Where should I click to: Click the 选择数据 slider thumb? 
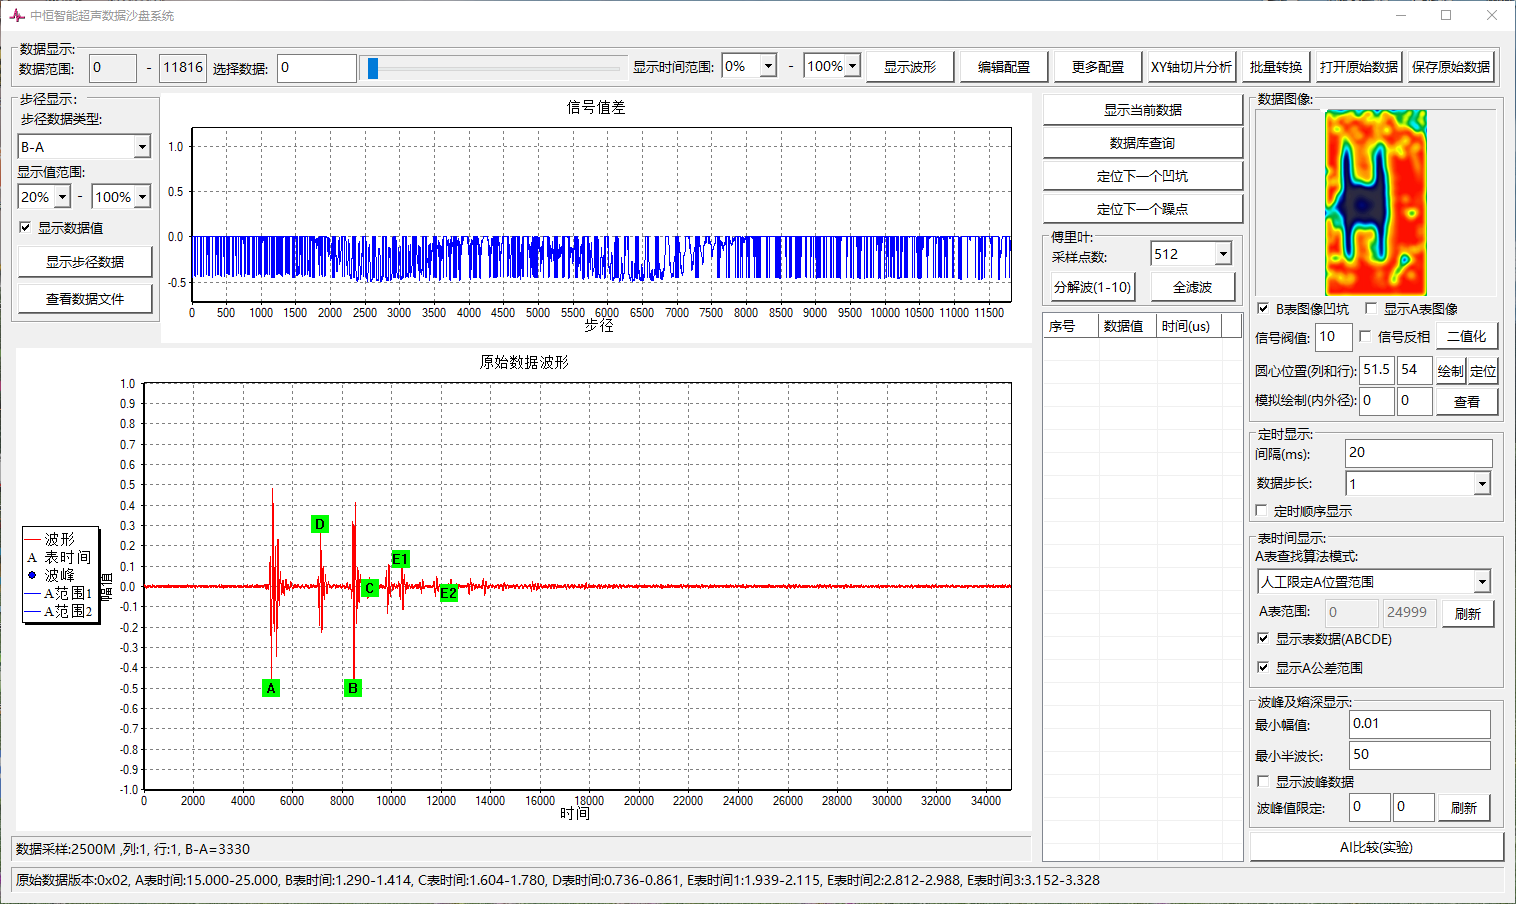coord(373,68)
